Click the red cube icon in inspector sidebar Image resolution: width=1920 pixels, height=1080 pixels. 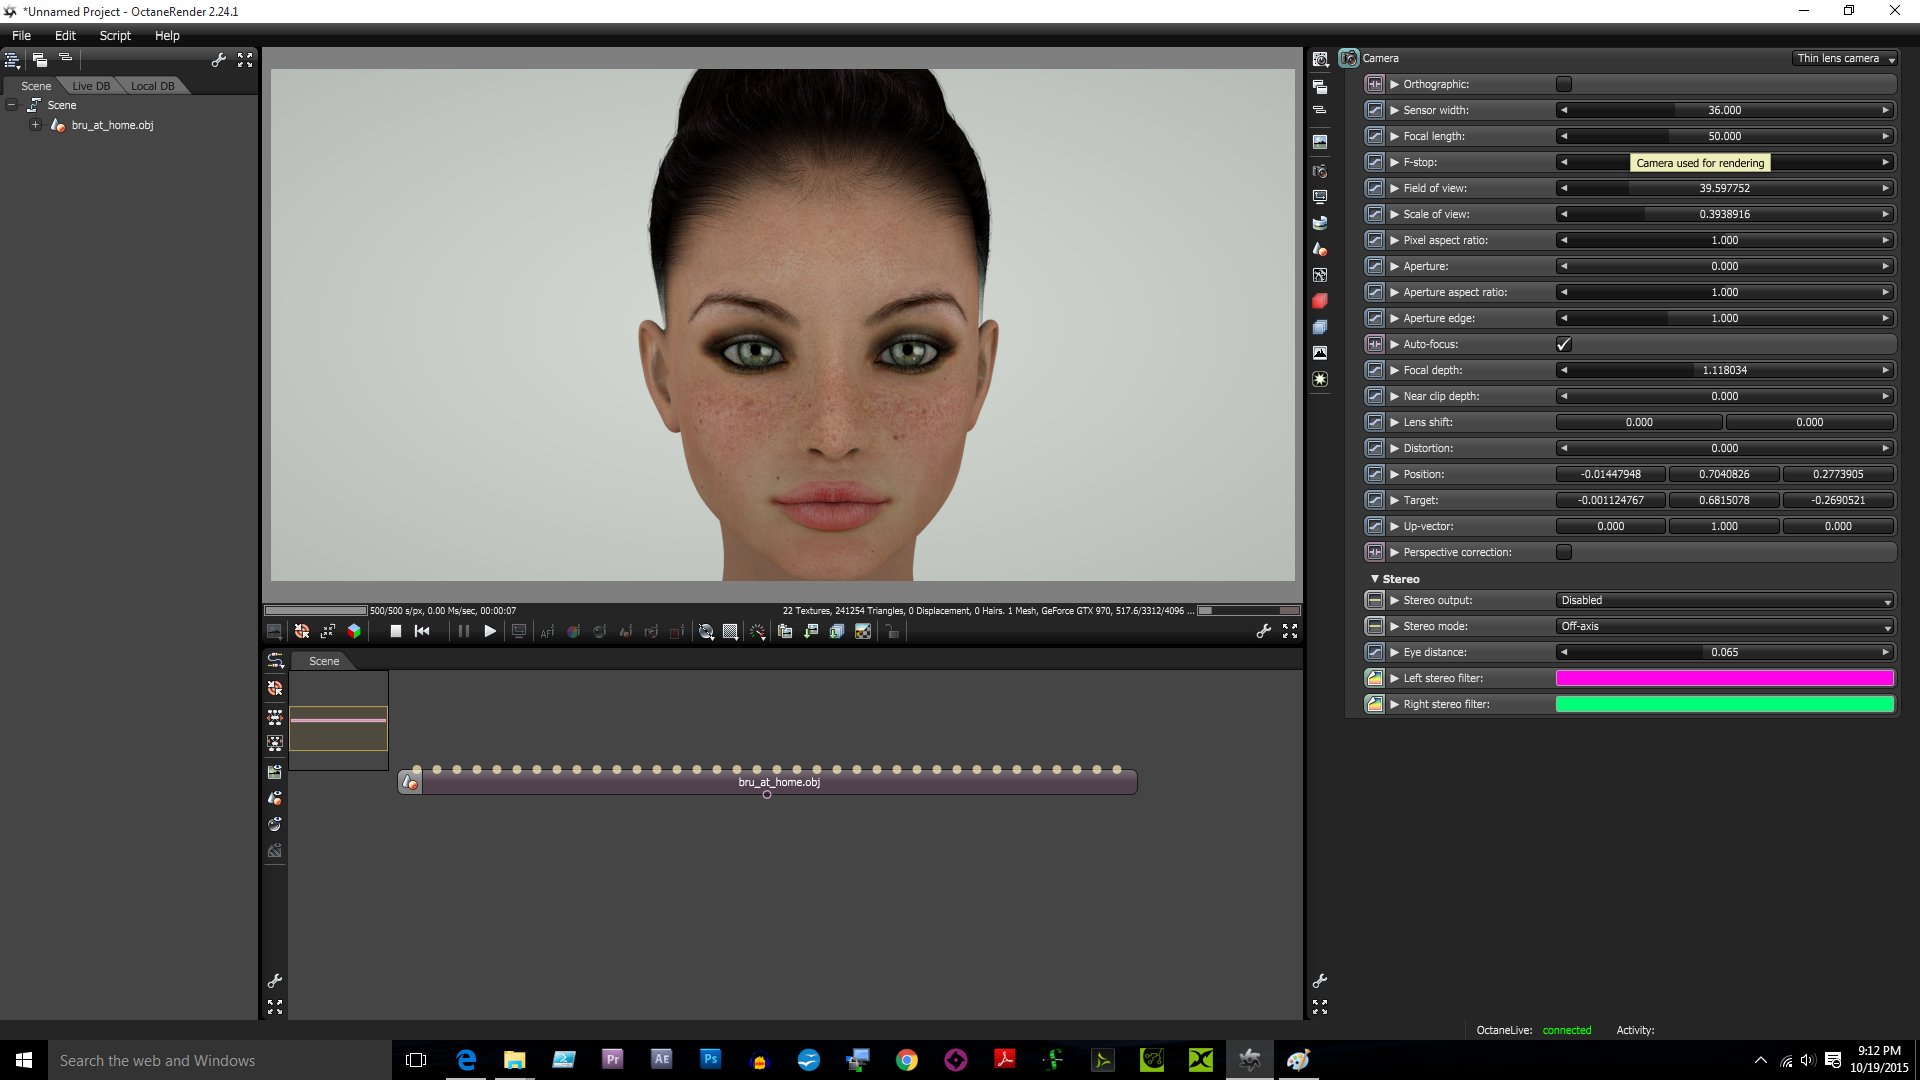[x=1320, y=301]
